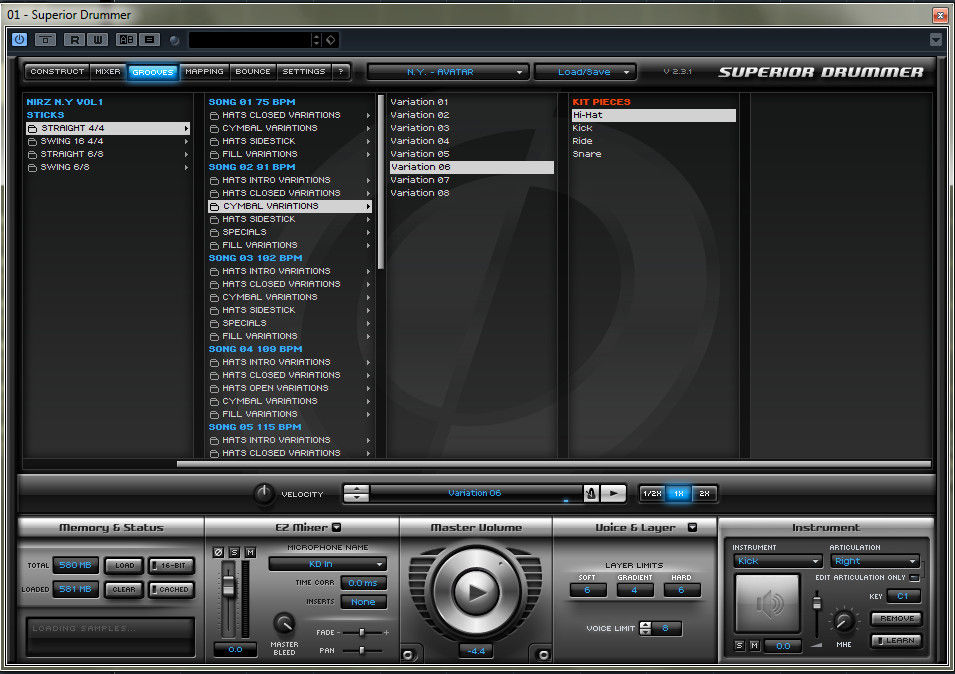Select the Snare kit piece

587,155
